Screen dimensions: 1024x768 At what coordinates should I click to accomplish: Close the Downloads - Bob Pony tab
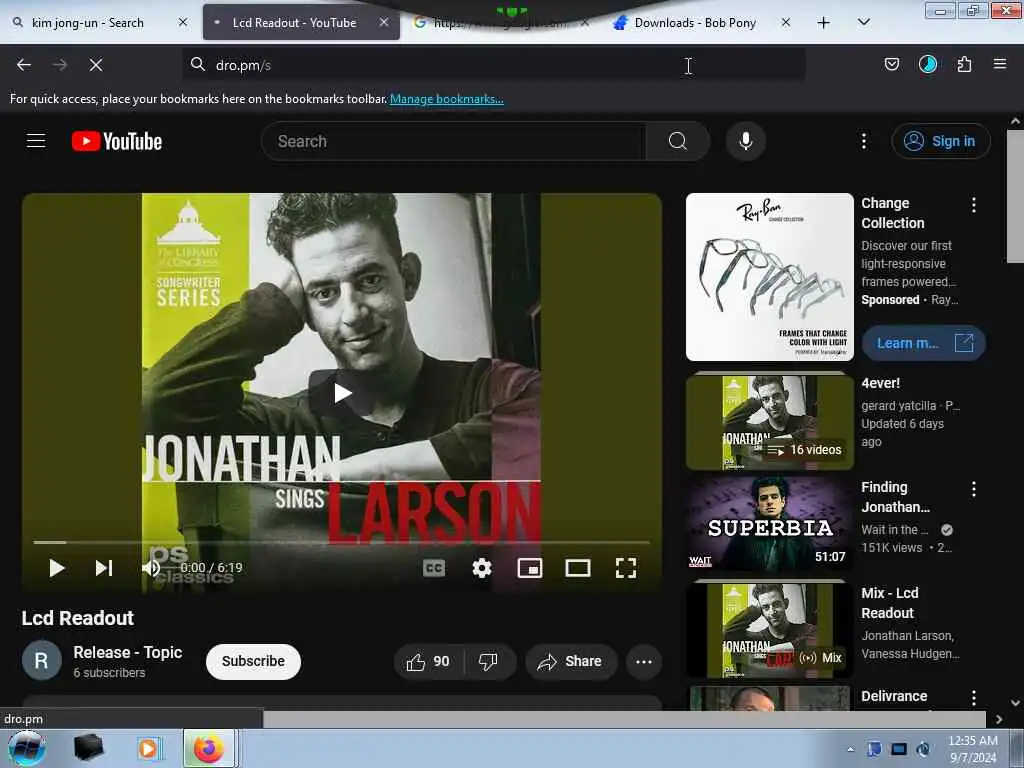[x=786, y=22]
